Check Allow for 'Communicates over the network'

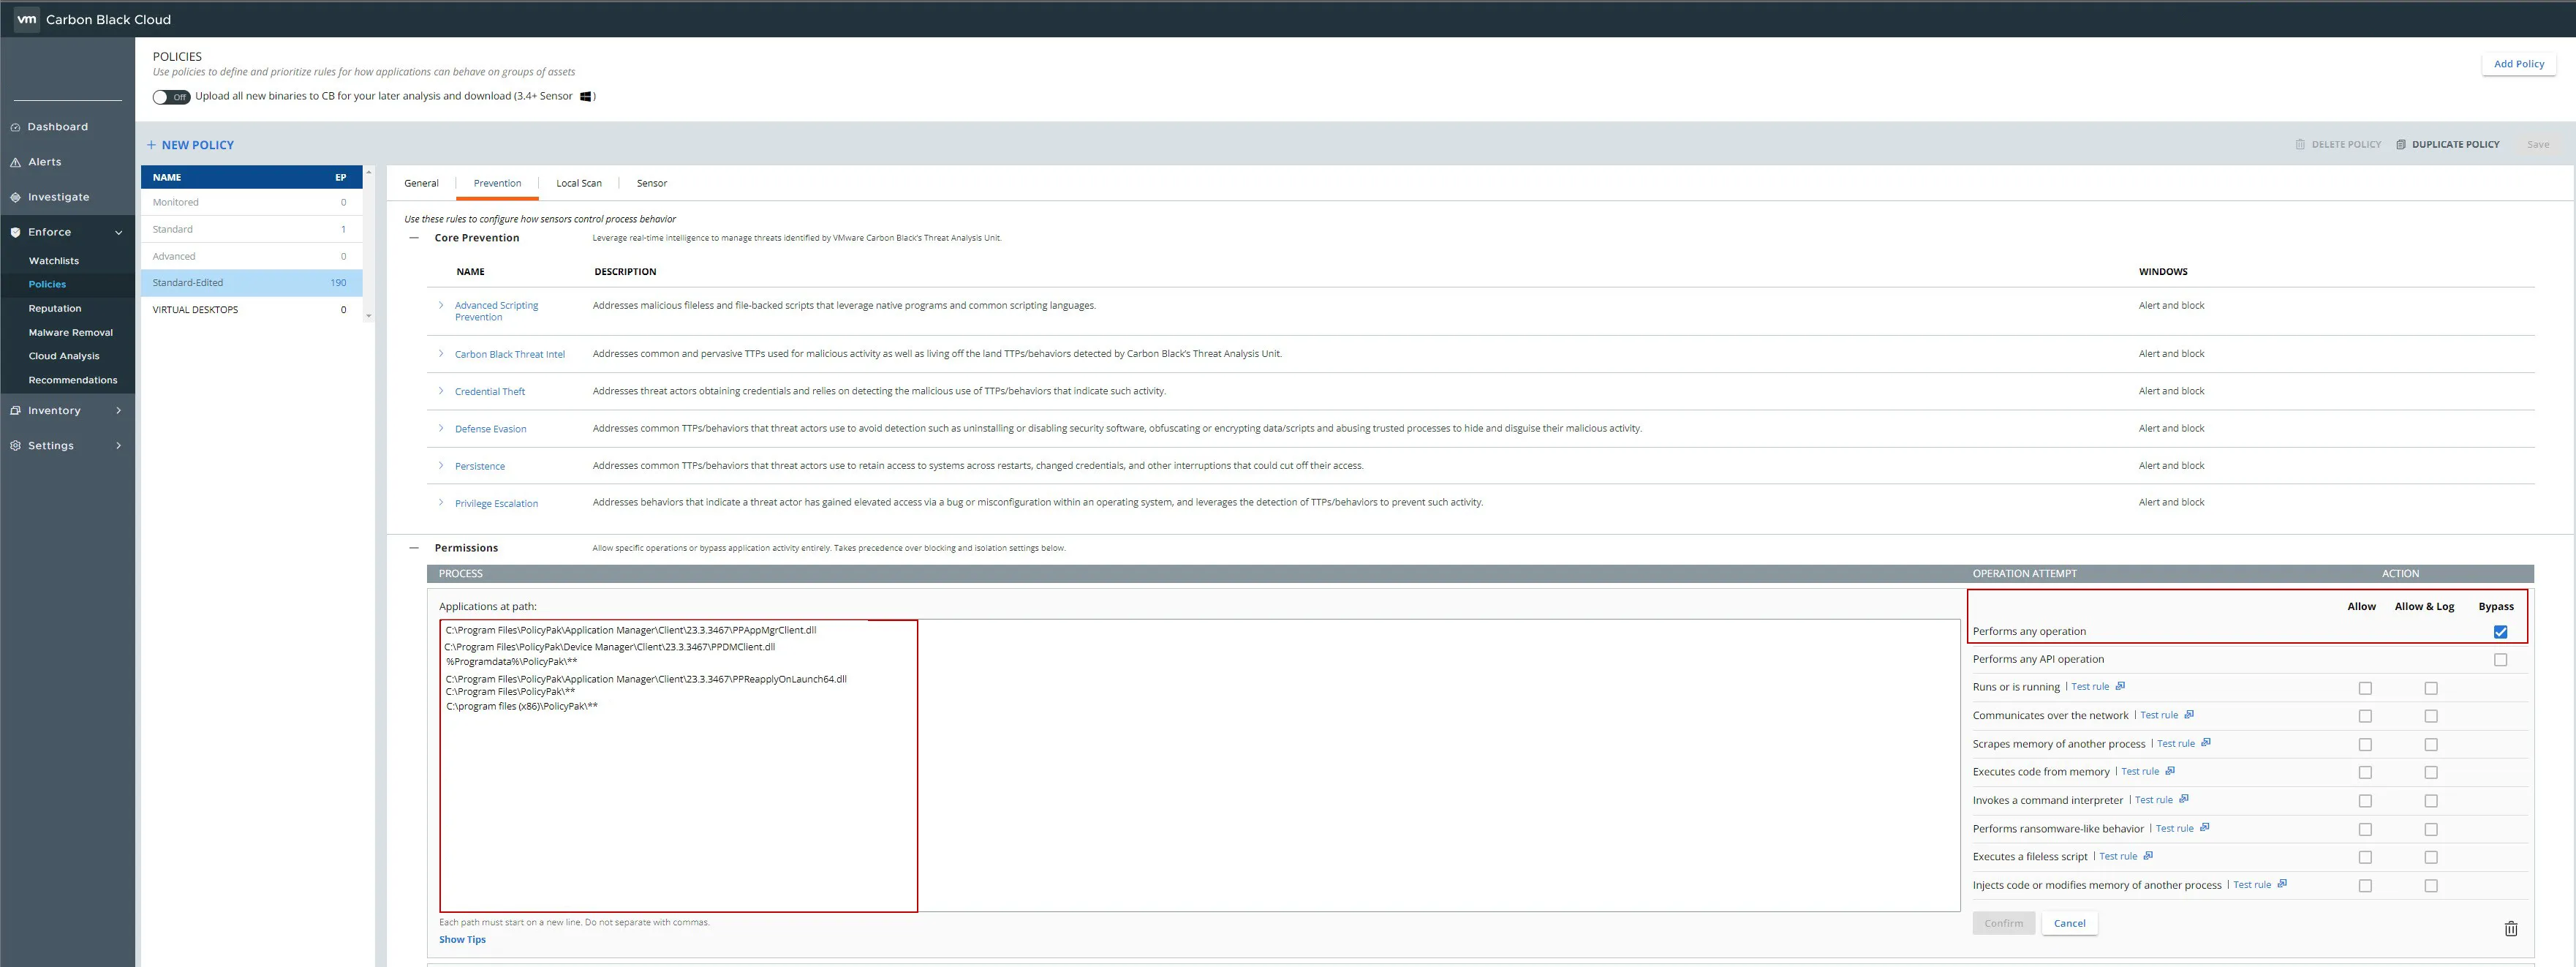[x=2365, y=716]
